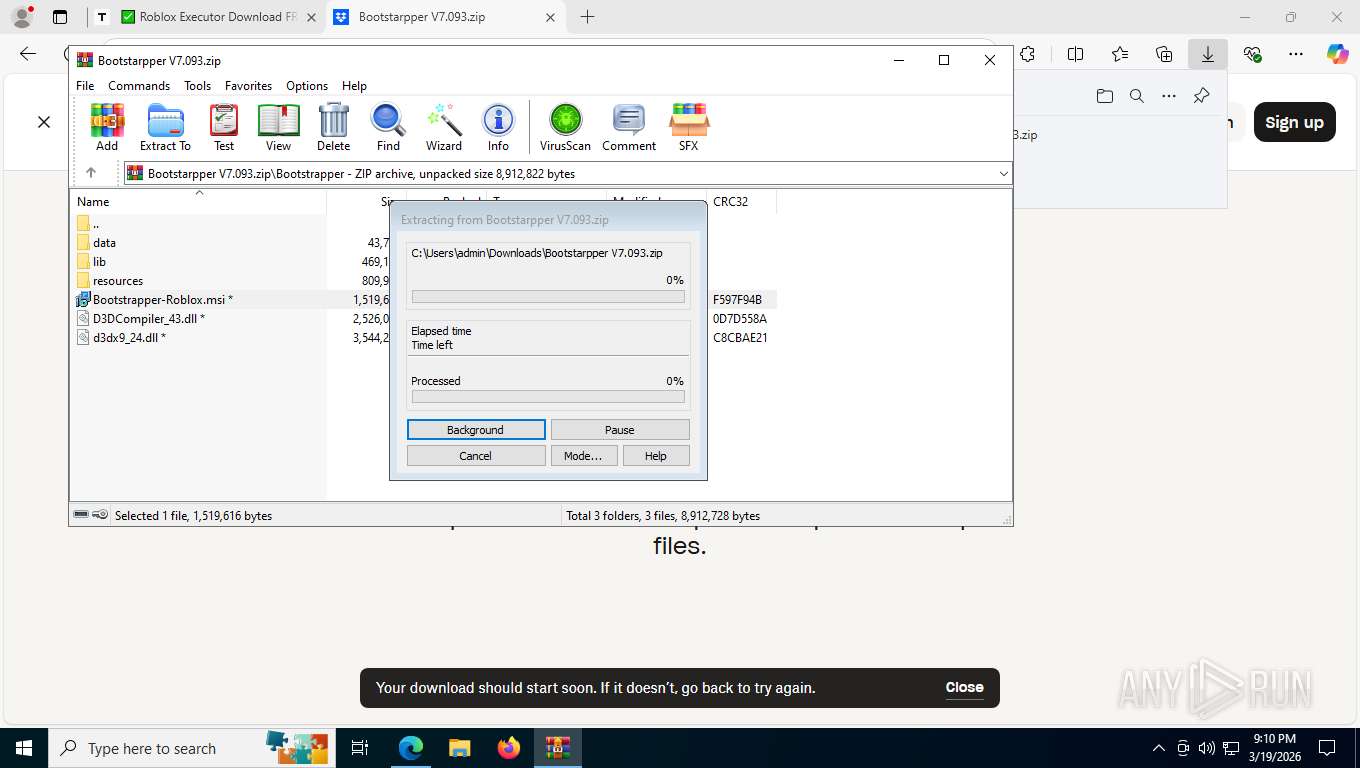The image size is (1360, 768).
Task: Open more options in downloads panel
Action: (1169, 96)
